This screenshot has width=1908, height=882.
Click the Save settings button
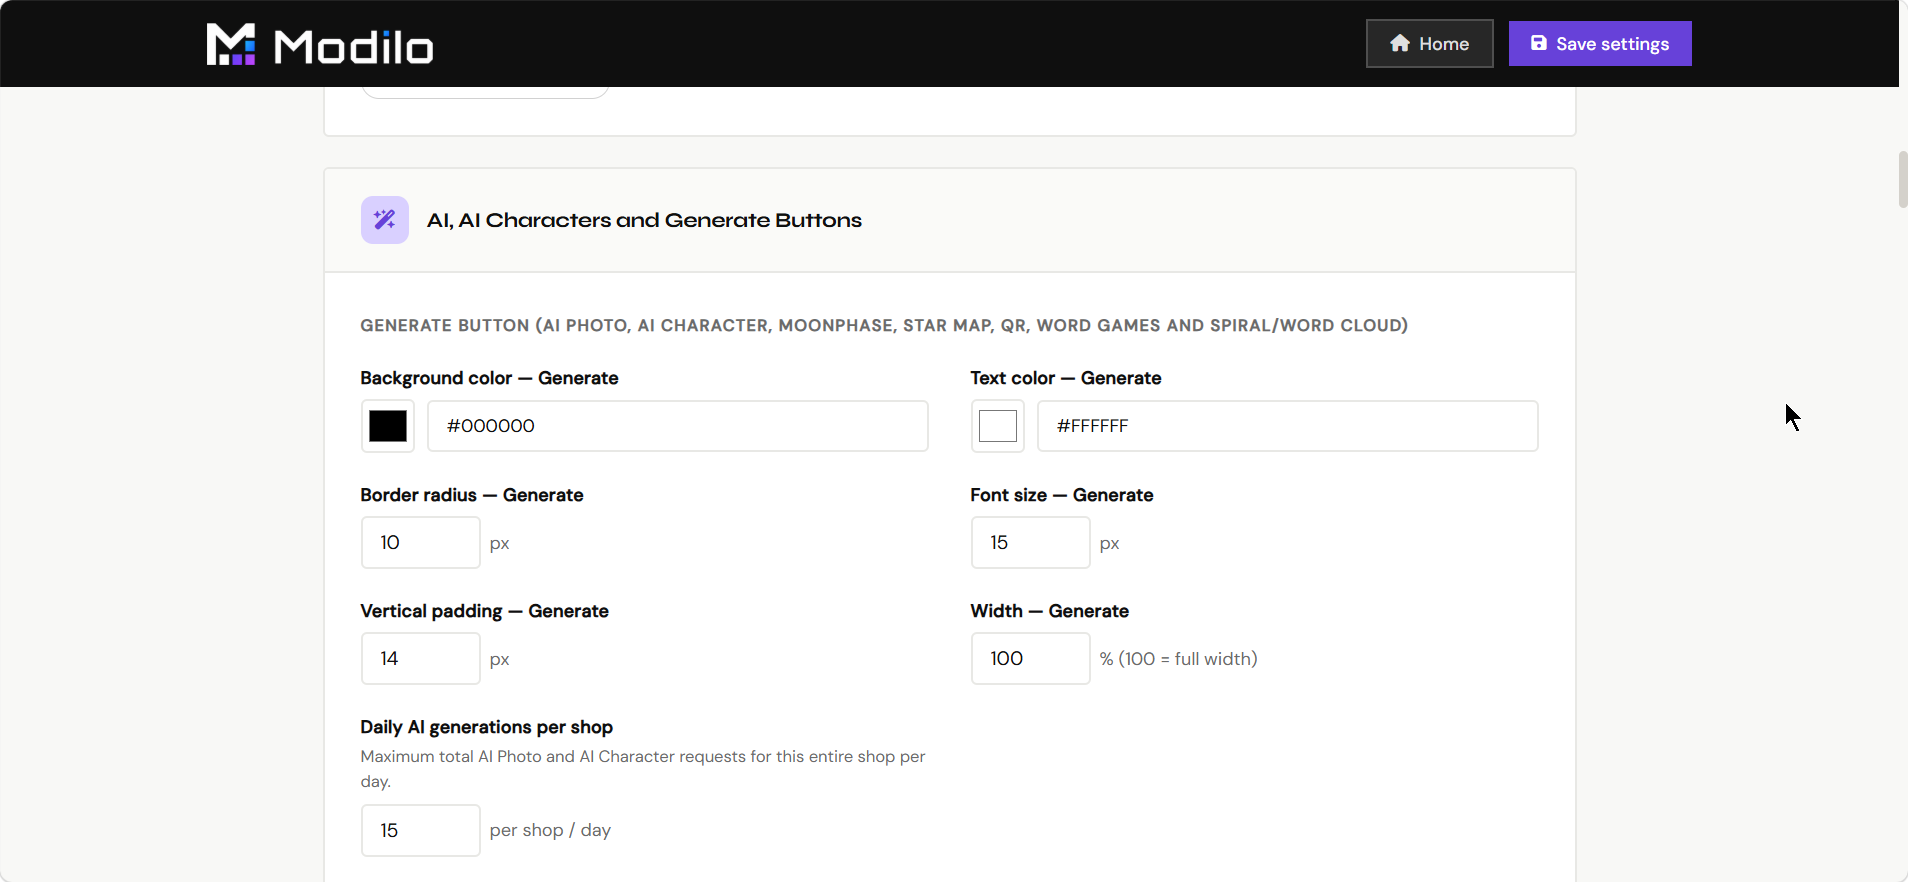(x=1600, y=44)
